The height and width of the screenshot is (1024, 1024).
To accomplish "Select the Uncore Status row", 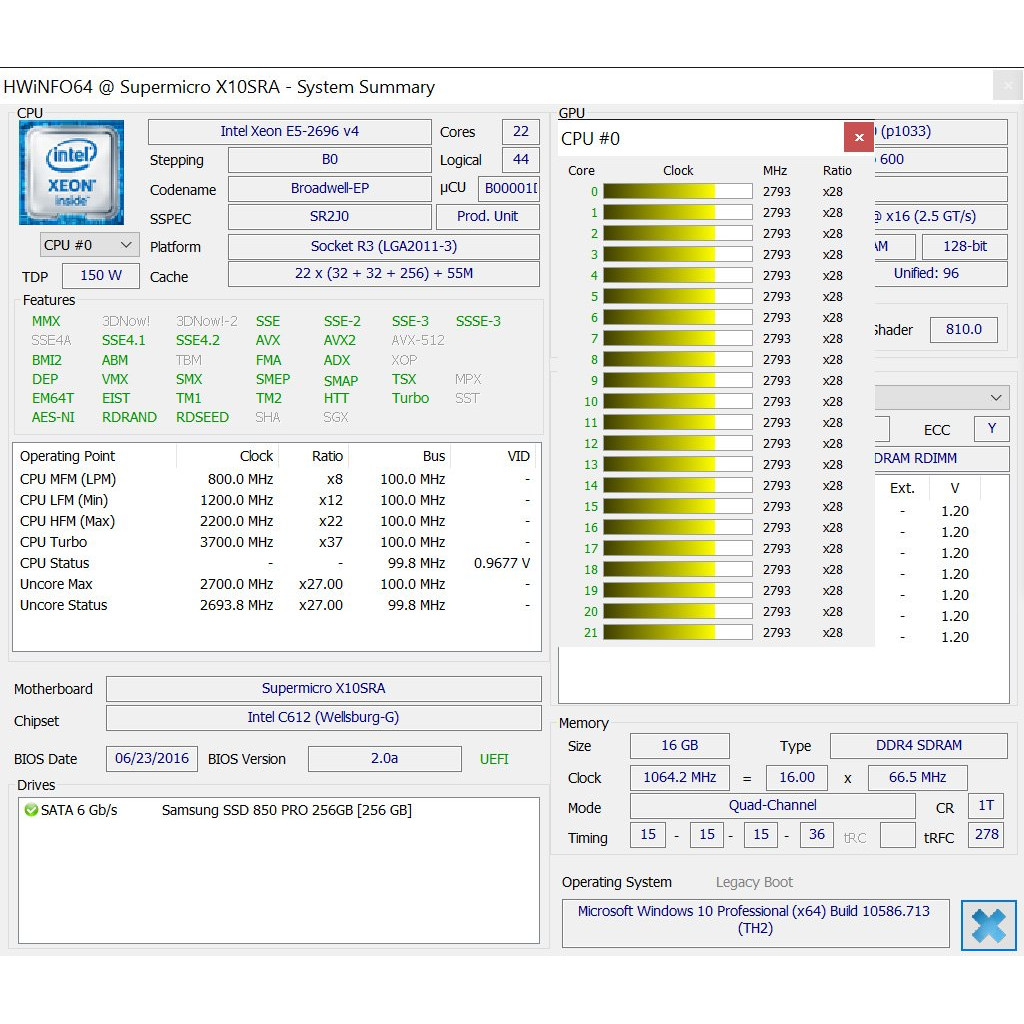I will [276, 605].
